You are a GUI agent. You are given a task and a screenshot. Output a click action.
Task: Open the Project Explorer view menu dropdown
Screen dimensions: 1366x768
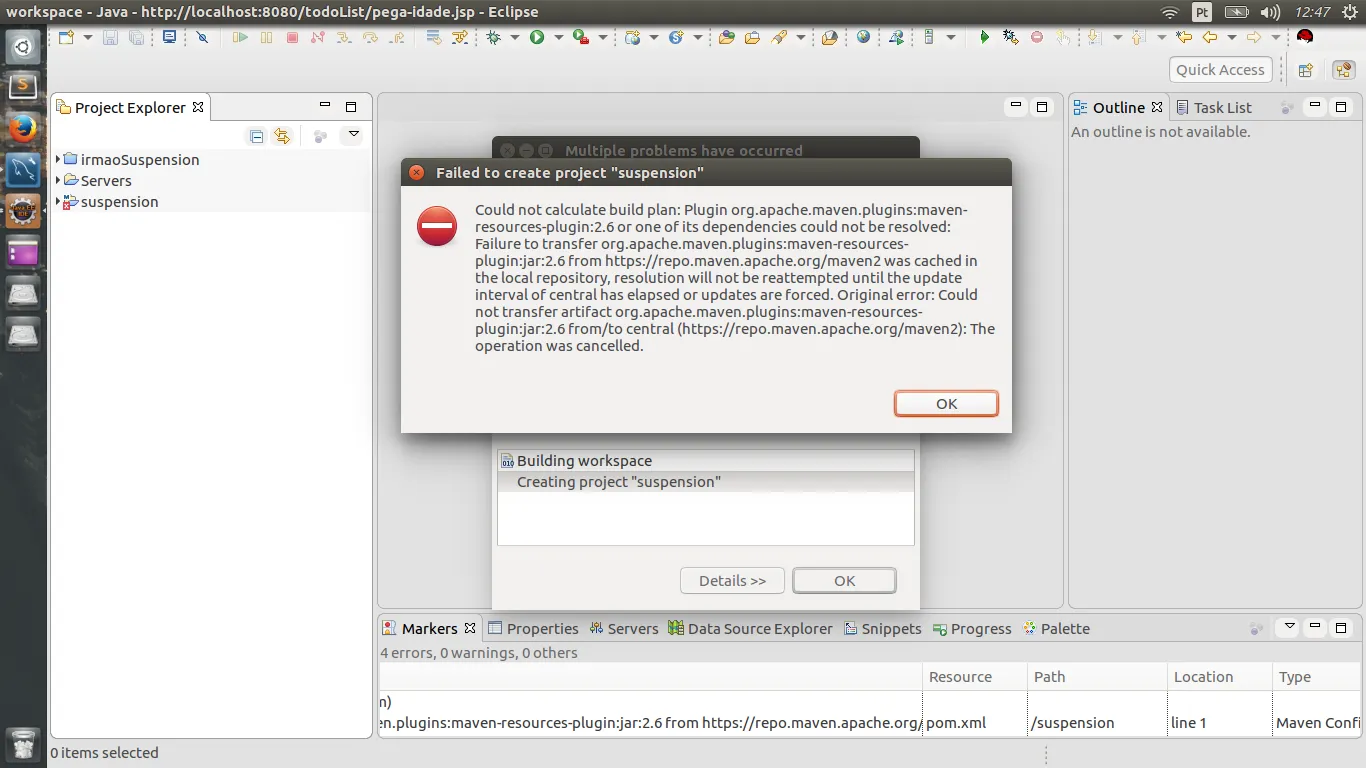tap(353, 135)
